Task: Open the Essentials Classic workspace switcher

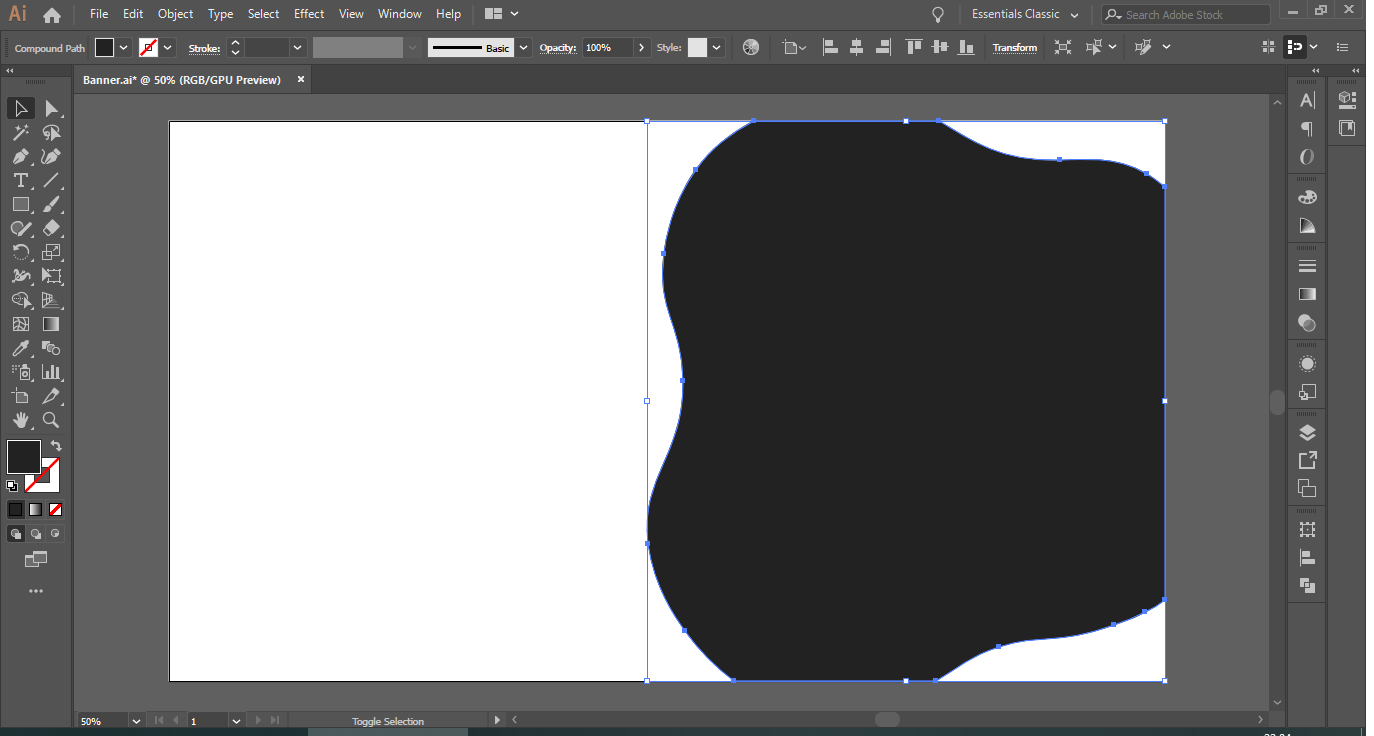Action: tap(1025, 14)
